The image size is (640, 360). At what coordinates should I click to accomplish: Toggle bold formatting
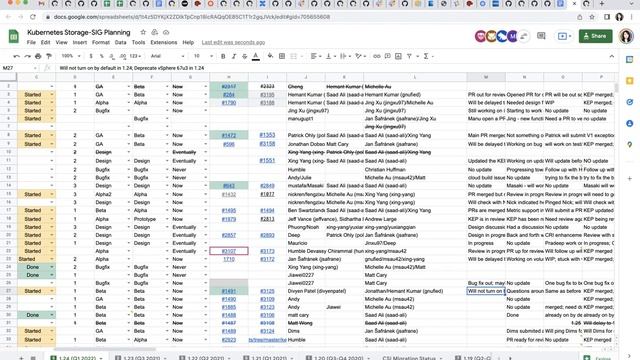(x=223, y=56)
